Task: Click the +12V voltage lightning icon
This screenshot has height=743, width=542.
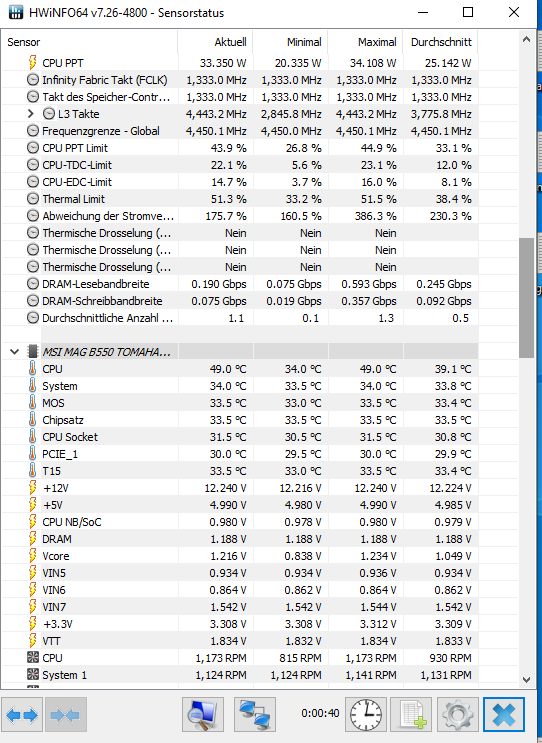Action: click(x=32, y=488)
